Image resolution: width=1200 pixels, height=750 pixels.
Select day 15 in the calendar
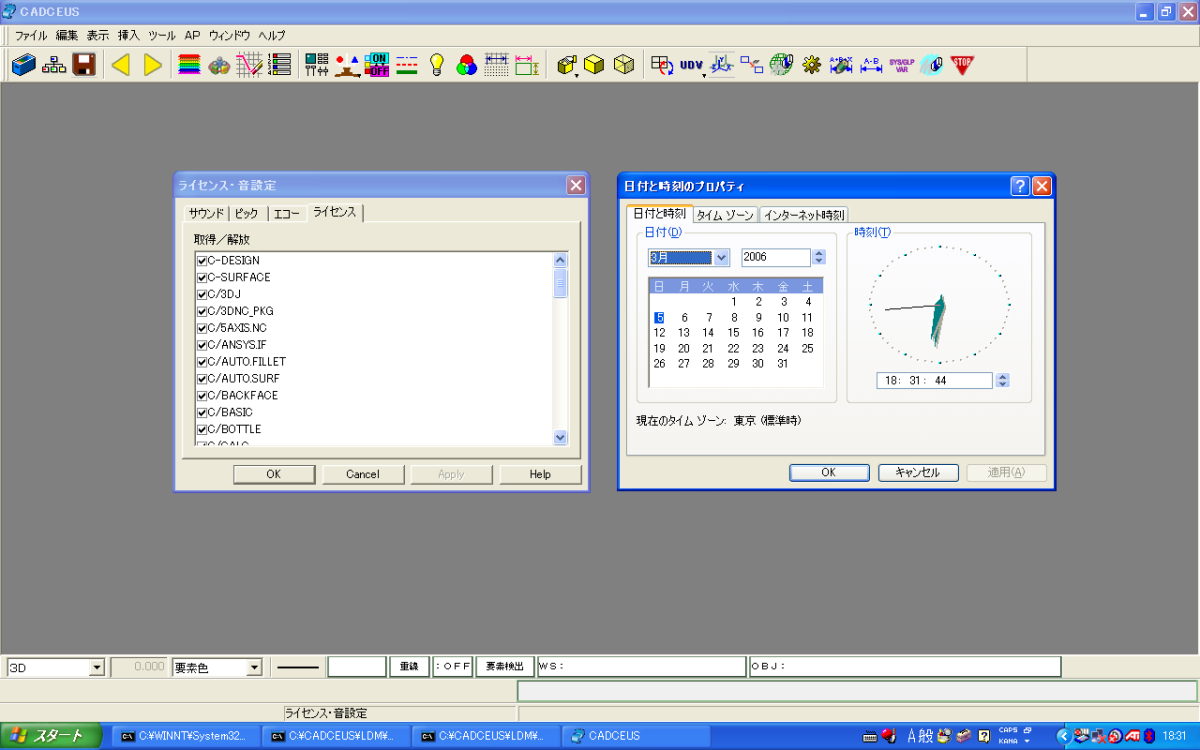click(x=733, y=333)
